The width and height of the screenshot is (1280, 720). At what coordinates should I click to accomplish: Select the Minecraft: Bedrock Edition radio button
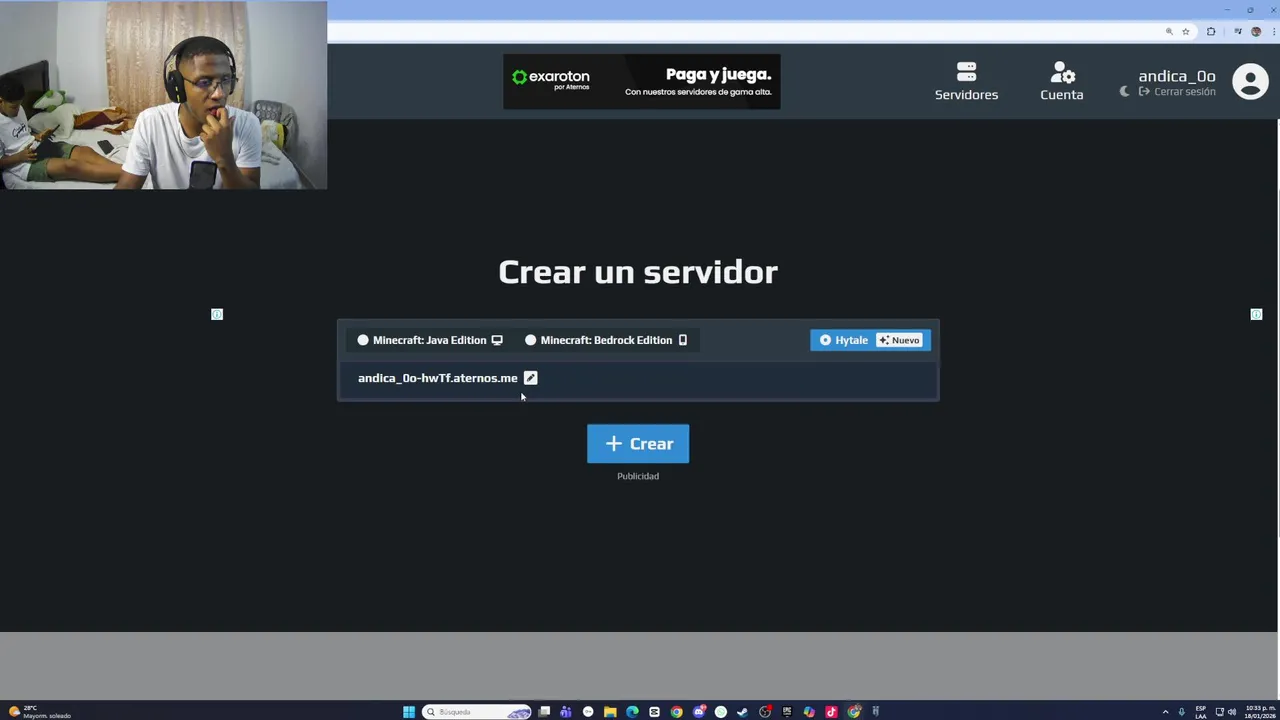click(x=531, y=340)
